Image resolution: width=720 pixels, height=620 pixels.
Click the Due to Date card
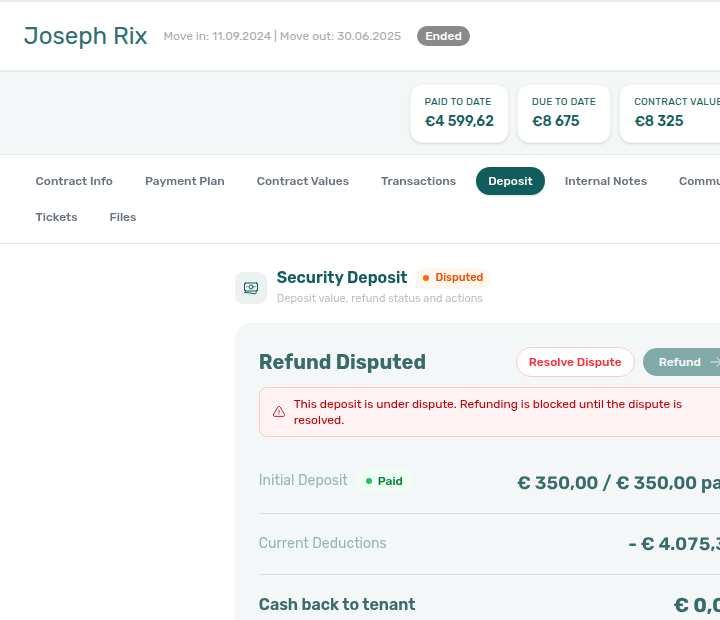coord(564,113)
